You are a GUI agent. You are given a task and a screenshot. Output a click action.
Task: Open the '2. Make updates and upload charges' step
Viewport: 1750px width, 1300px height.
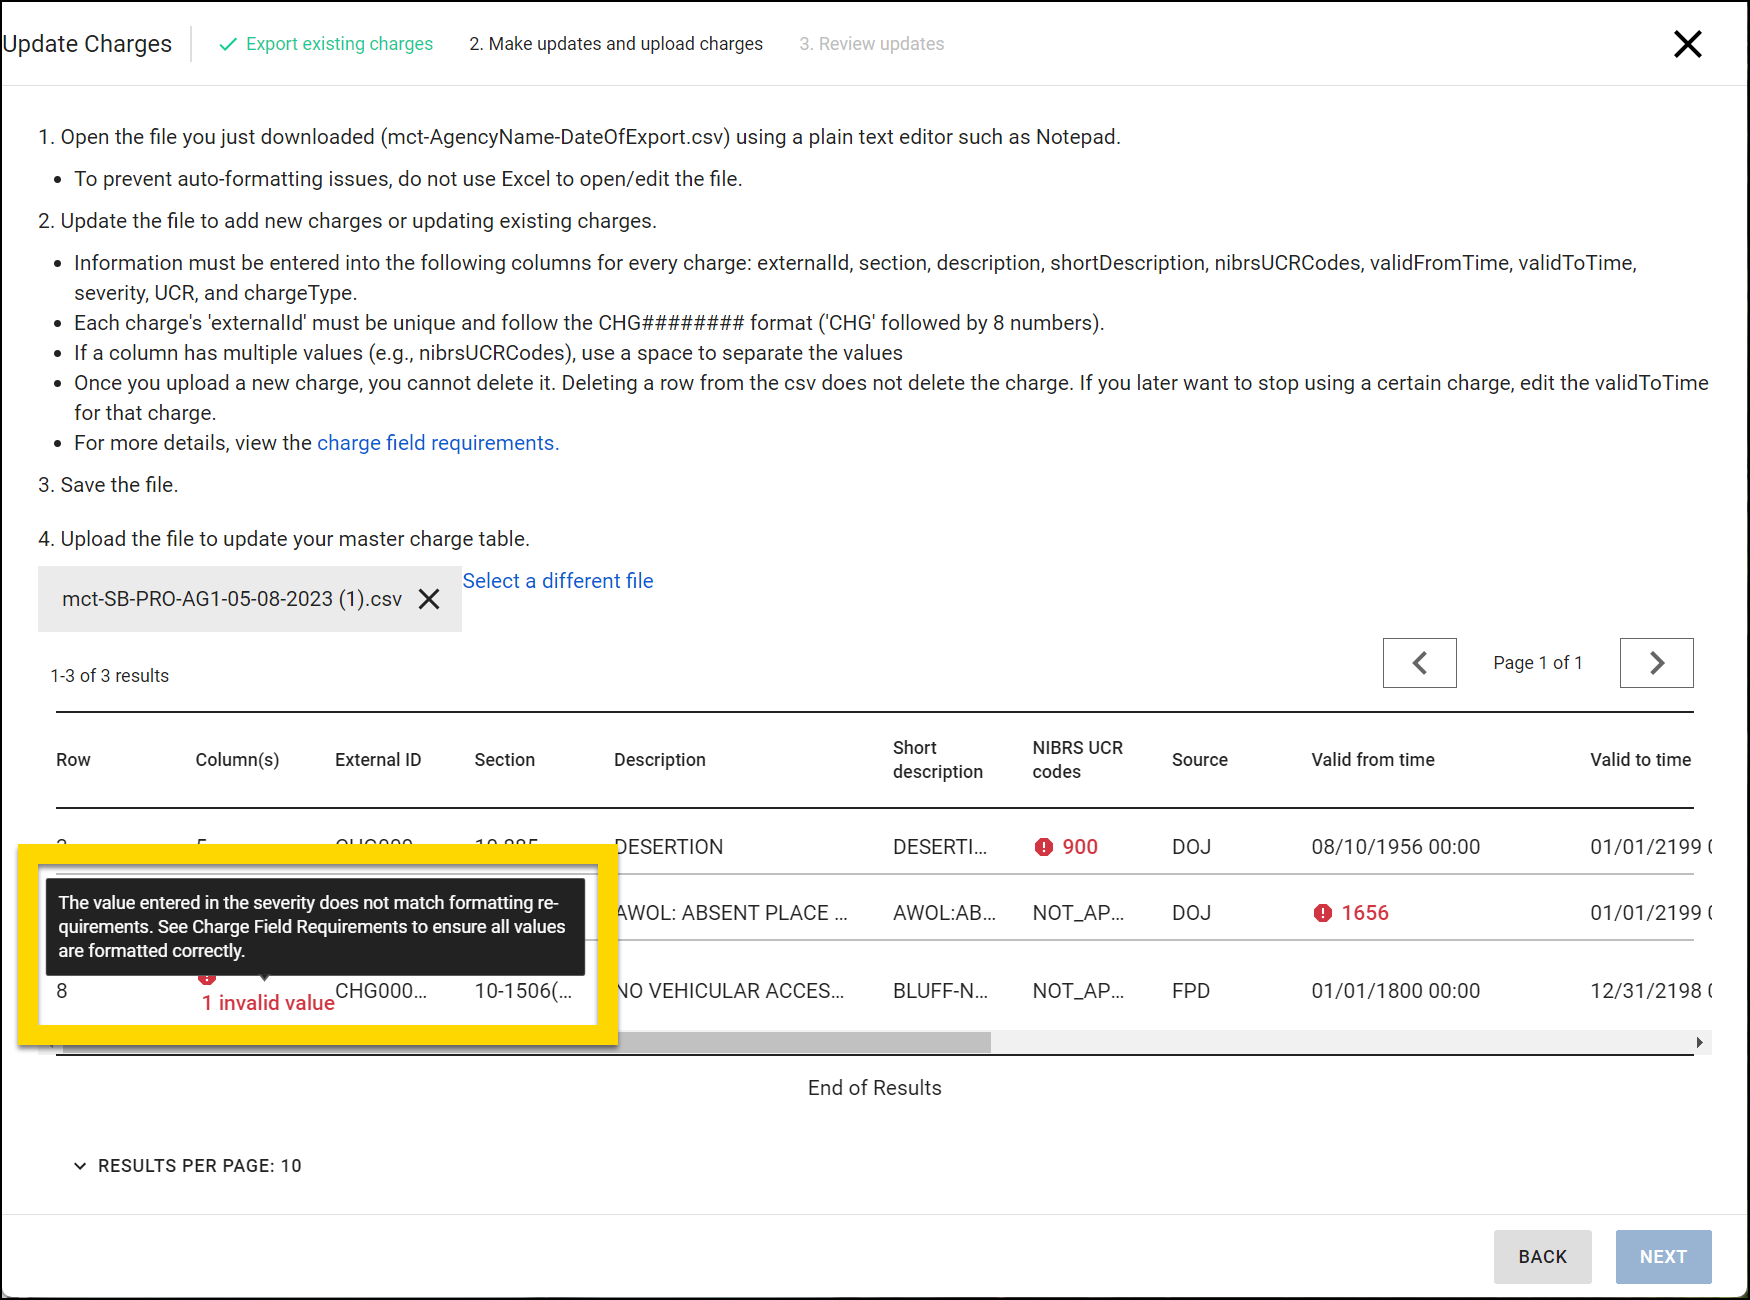[616, 44]
